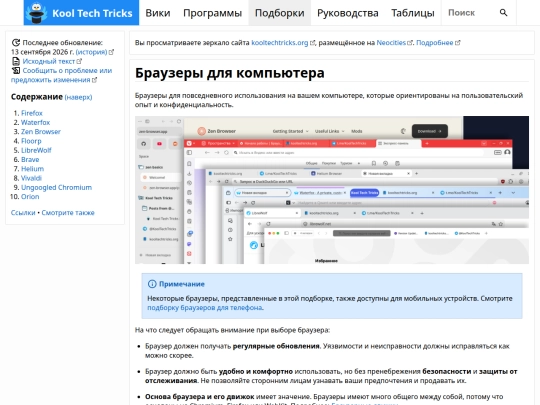Click the bold text удобно и комфортно

point(256,372)
